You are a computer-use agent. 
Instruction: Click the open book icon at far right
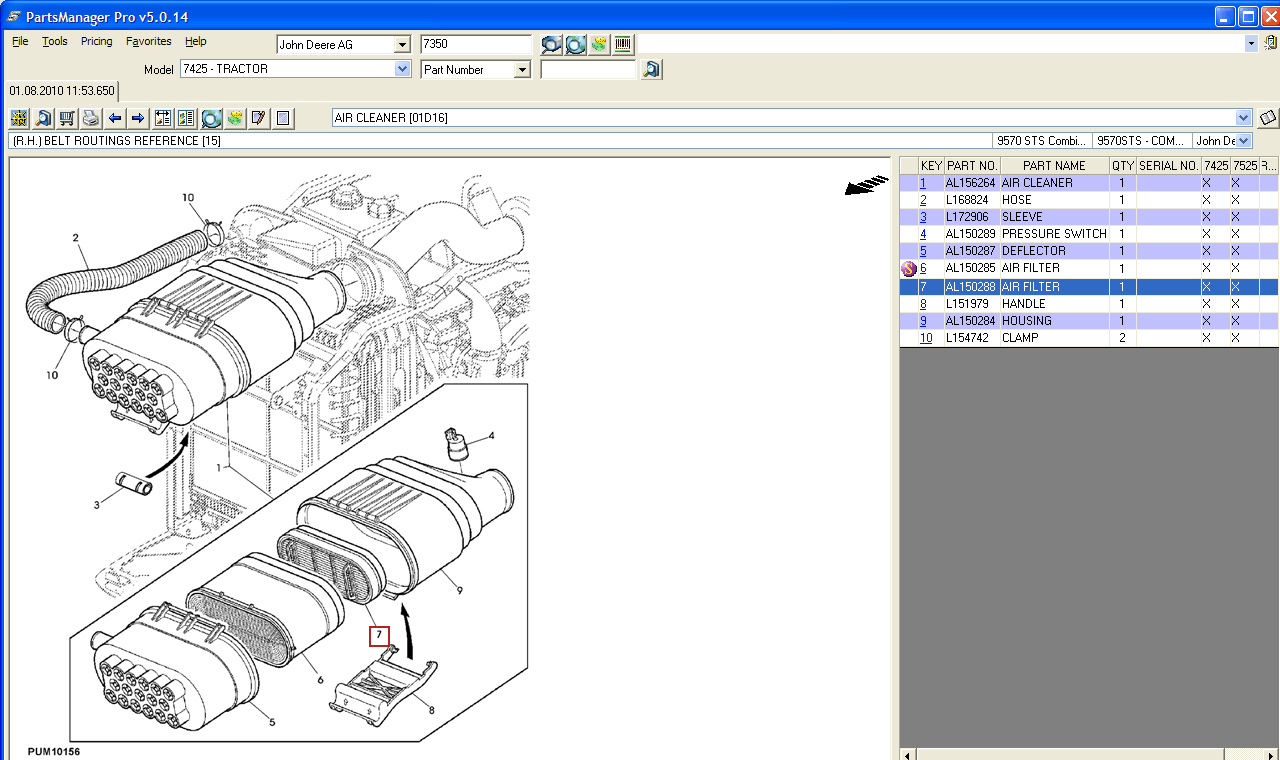point(1268,118)
